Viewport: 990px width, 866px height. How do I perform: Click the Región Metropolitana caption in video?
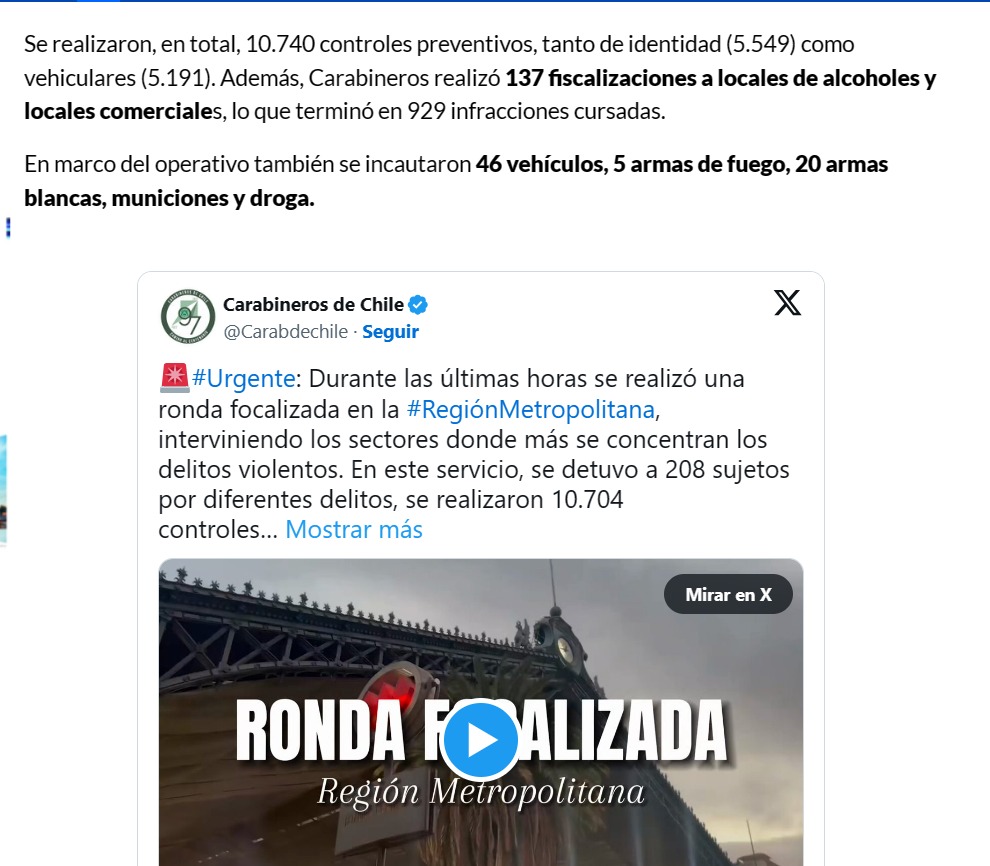click(x=480, y=792)
